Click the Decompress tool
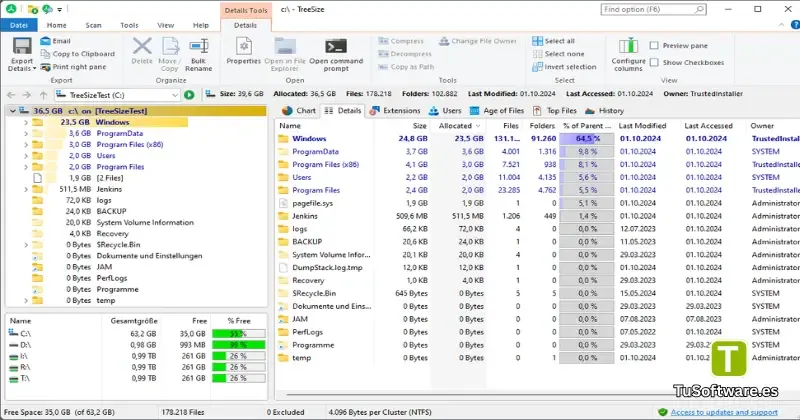Screen dimensions: 800x420 click(405, 54)
